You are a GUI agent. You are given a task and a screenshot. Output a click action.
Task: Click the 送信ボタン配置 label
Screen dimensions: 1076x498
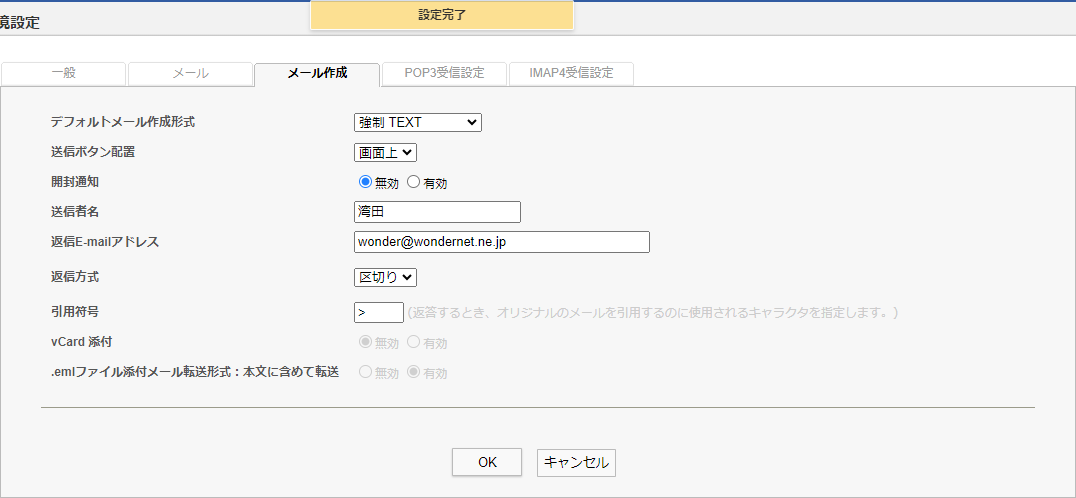[x=93, y=152]
